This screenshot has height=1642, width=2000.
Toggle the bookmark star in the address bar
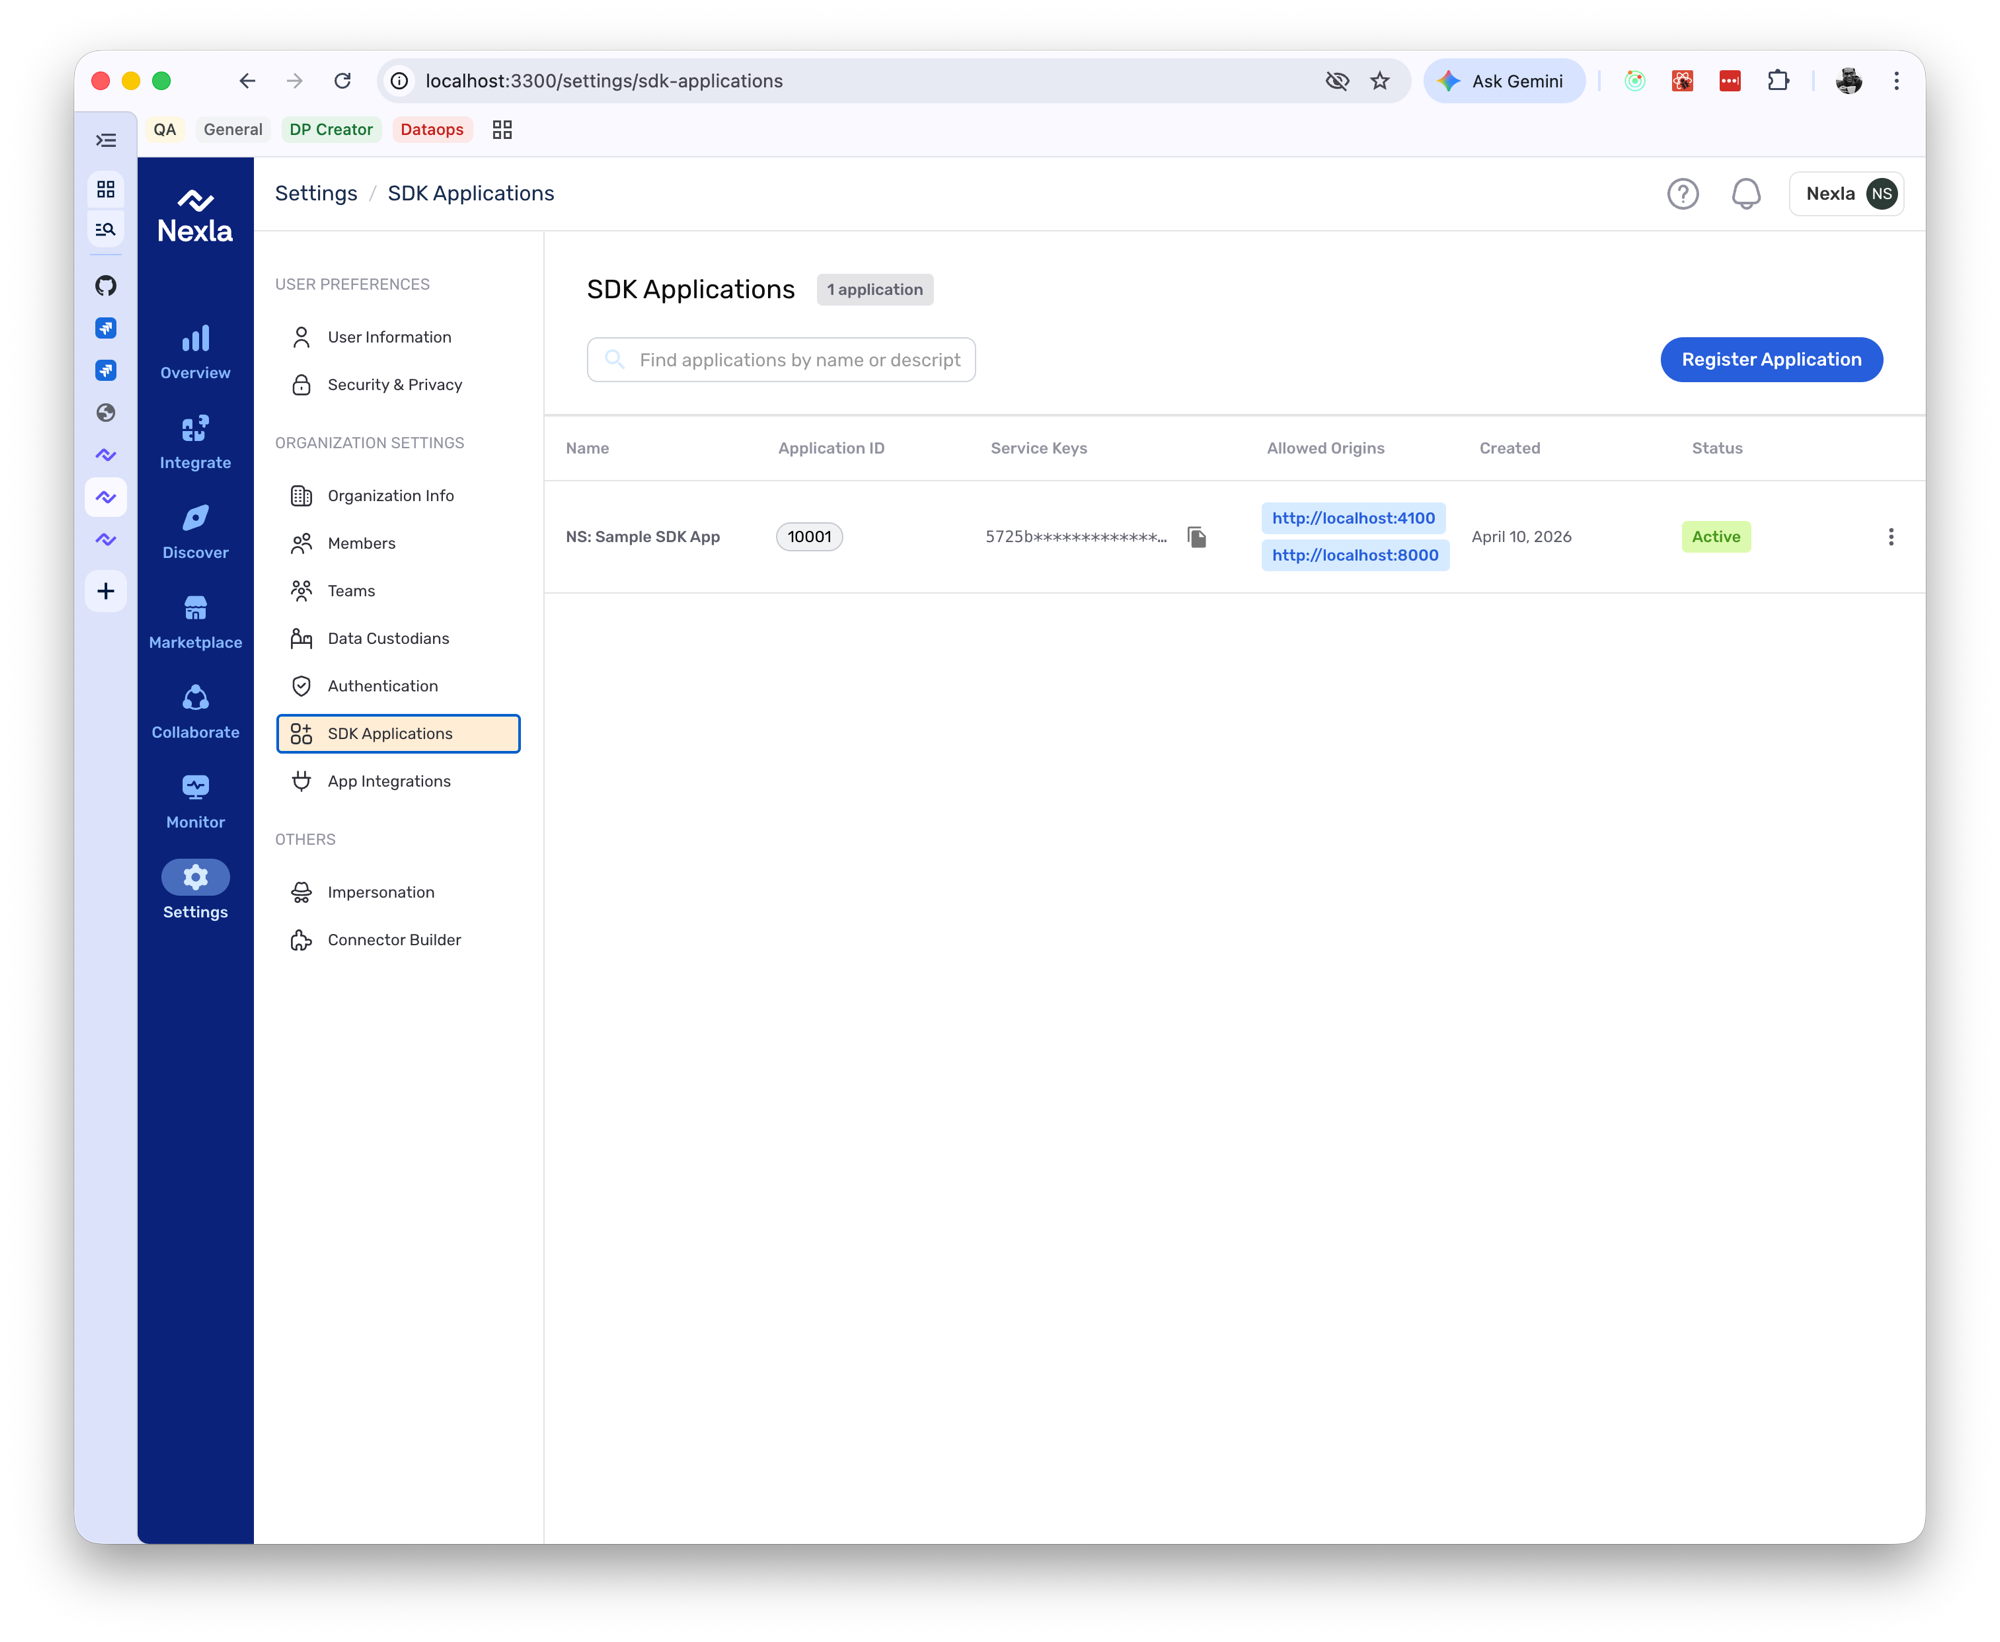click(x=1380, y=81)
